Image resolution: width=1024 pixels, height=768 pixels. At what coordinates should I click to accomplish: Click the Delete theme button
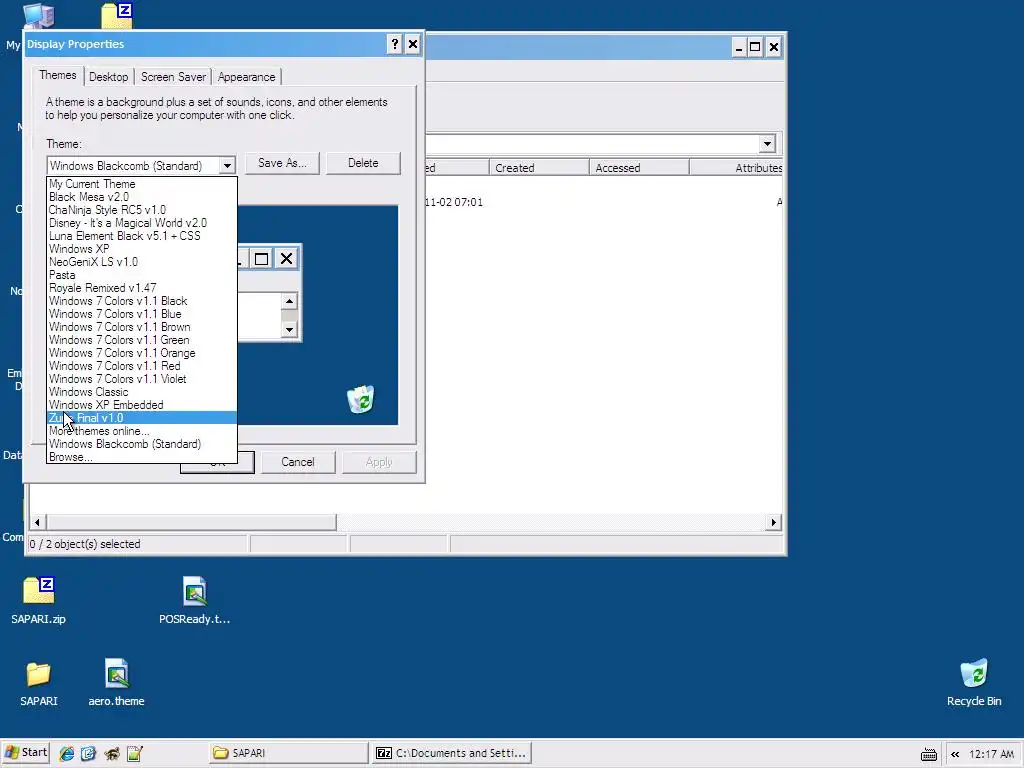[x=363, y=163]
